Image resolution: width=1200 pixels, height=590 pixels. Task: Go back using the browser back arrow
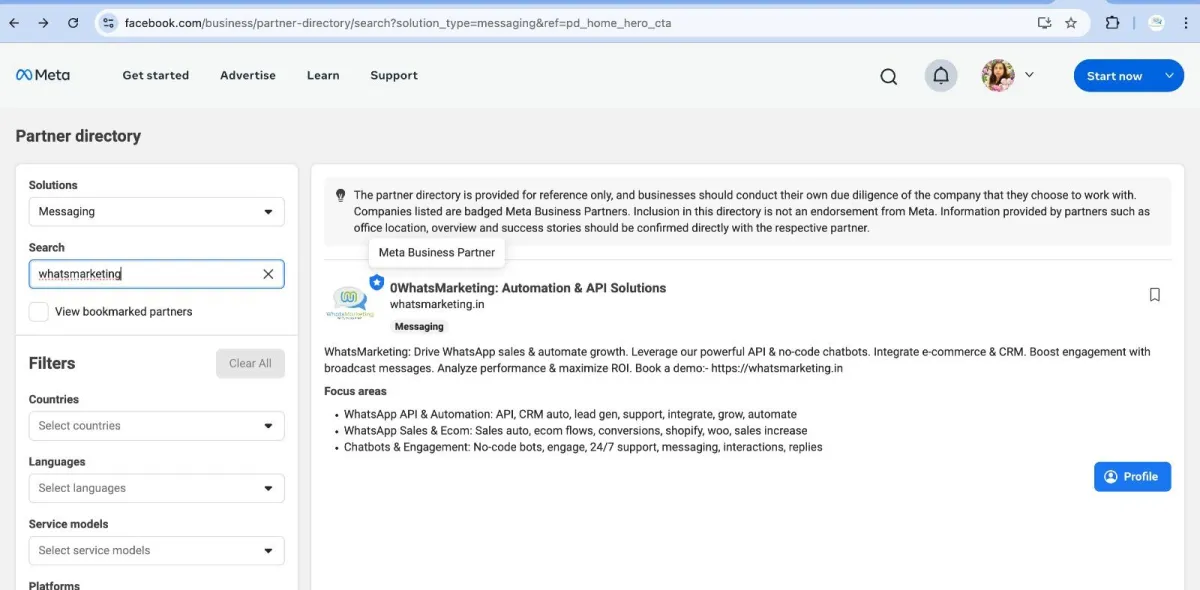pyautogui.click(x=14, y=22)
